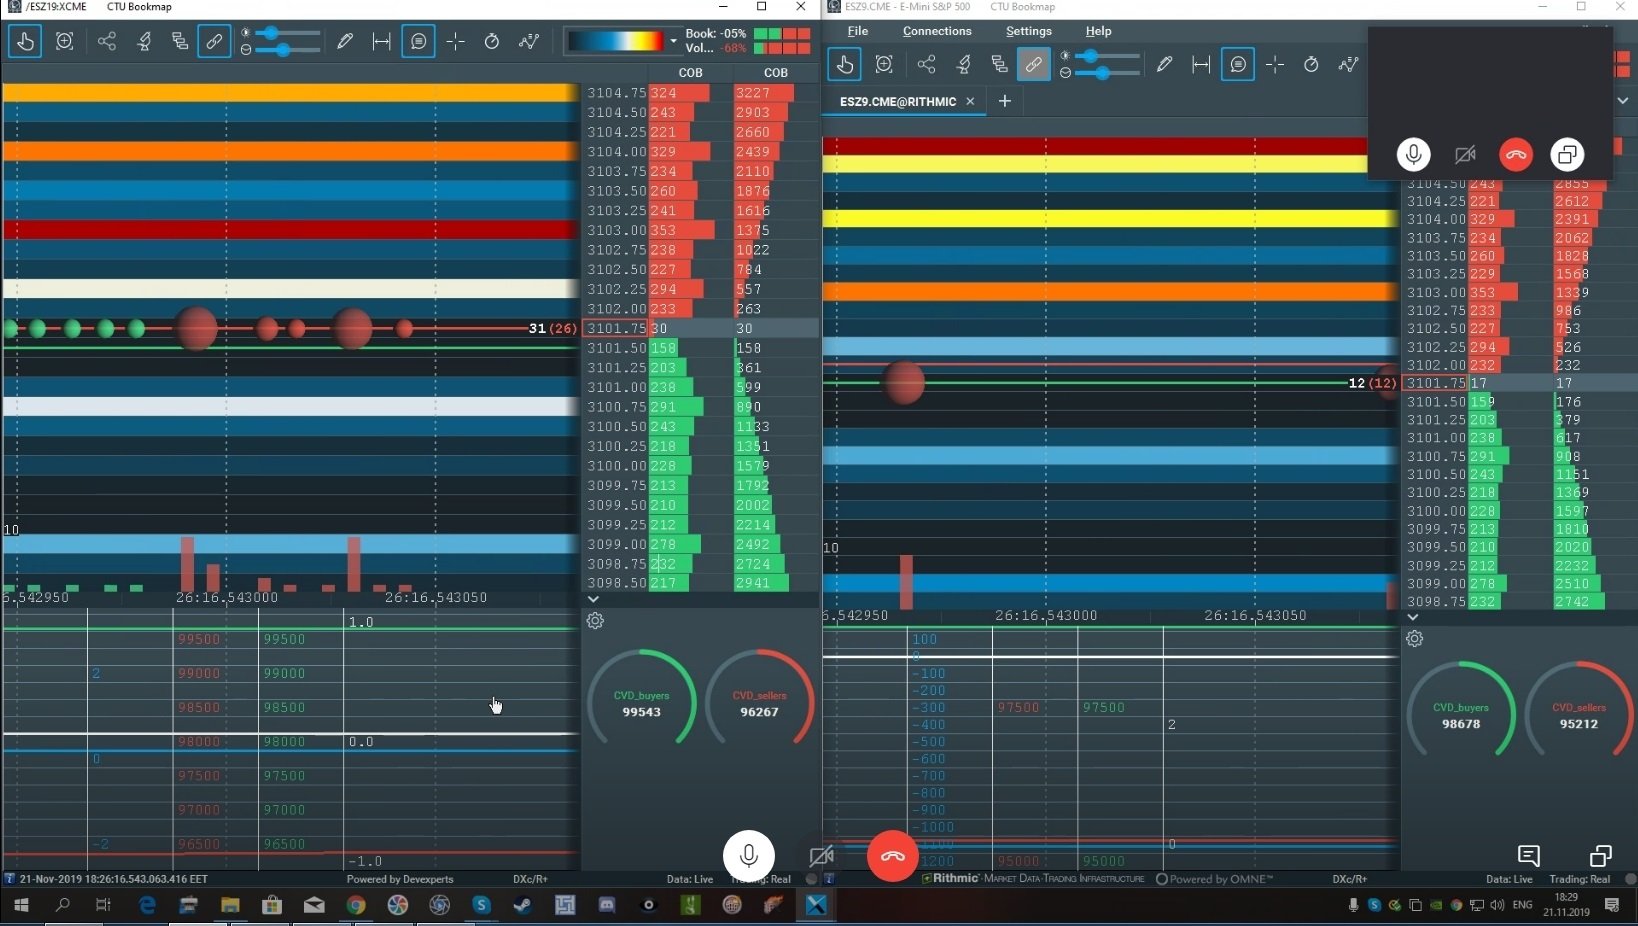Open the heatmap color gradient dropdown
The width and height of the screenshot is (1638, 926).
pos(673,42)
